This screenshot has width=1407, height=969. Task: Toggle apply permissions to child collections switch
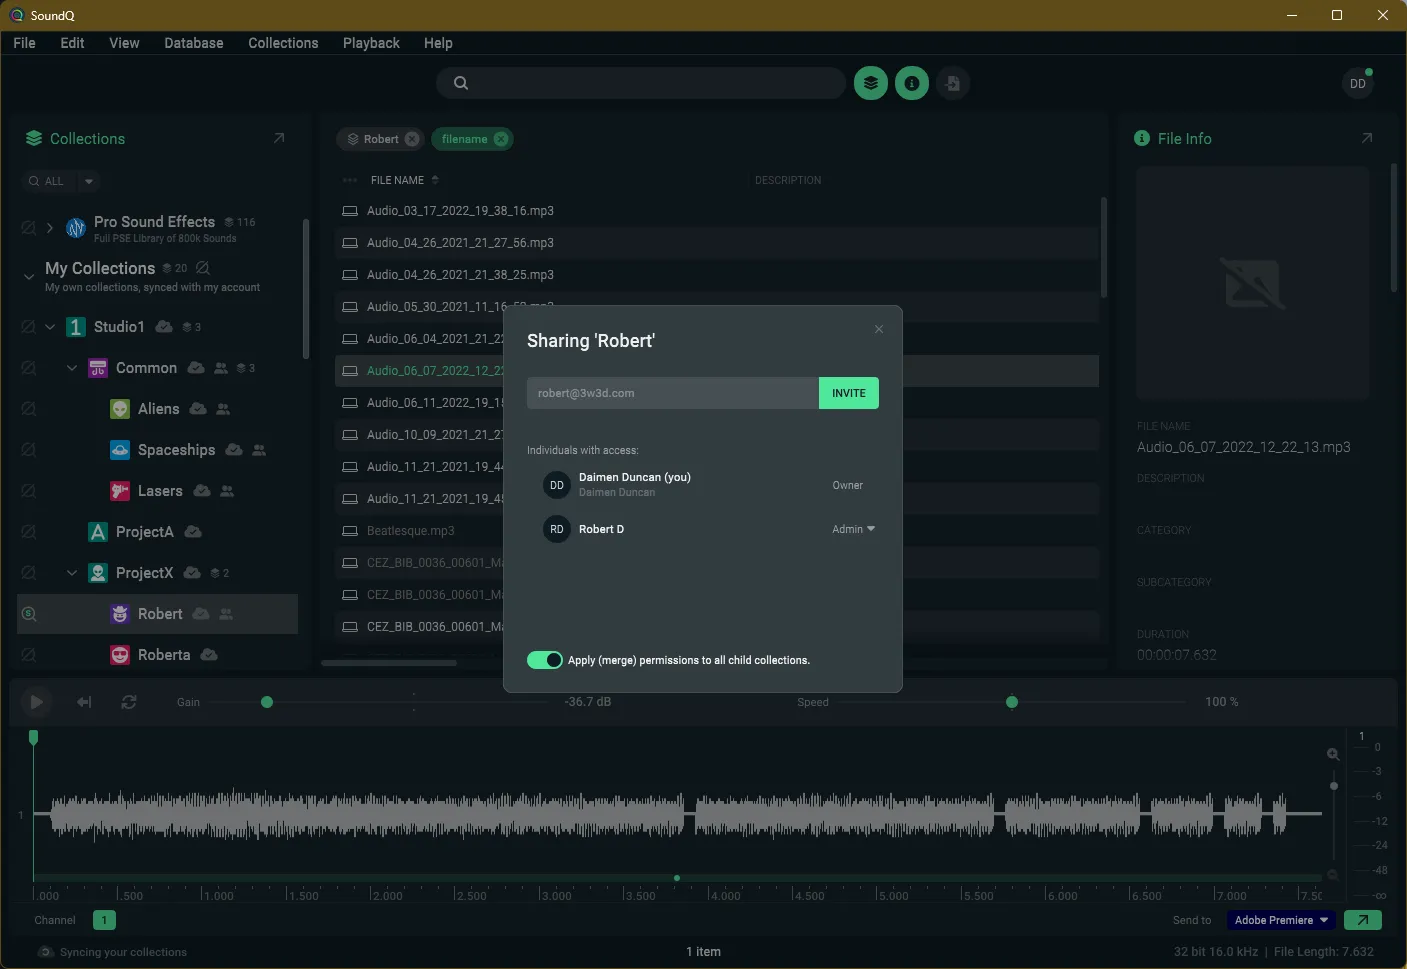pyautogui.click(x=545, y=660)
